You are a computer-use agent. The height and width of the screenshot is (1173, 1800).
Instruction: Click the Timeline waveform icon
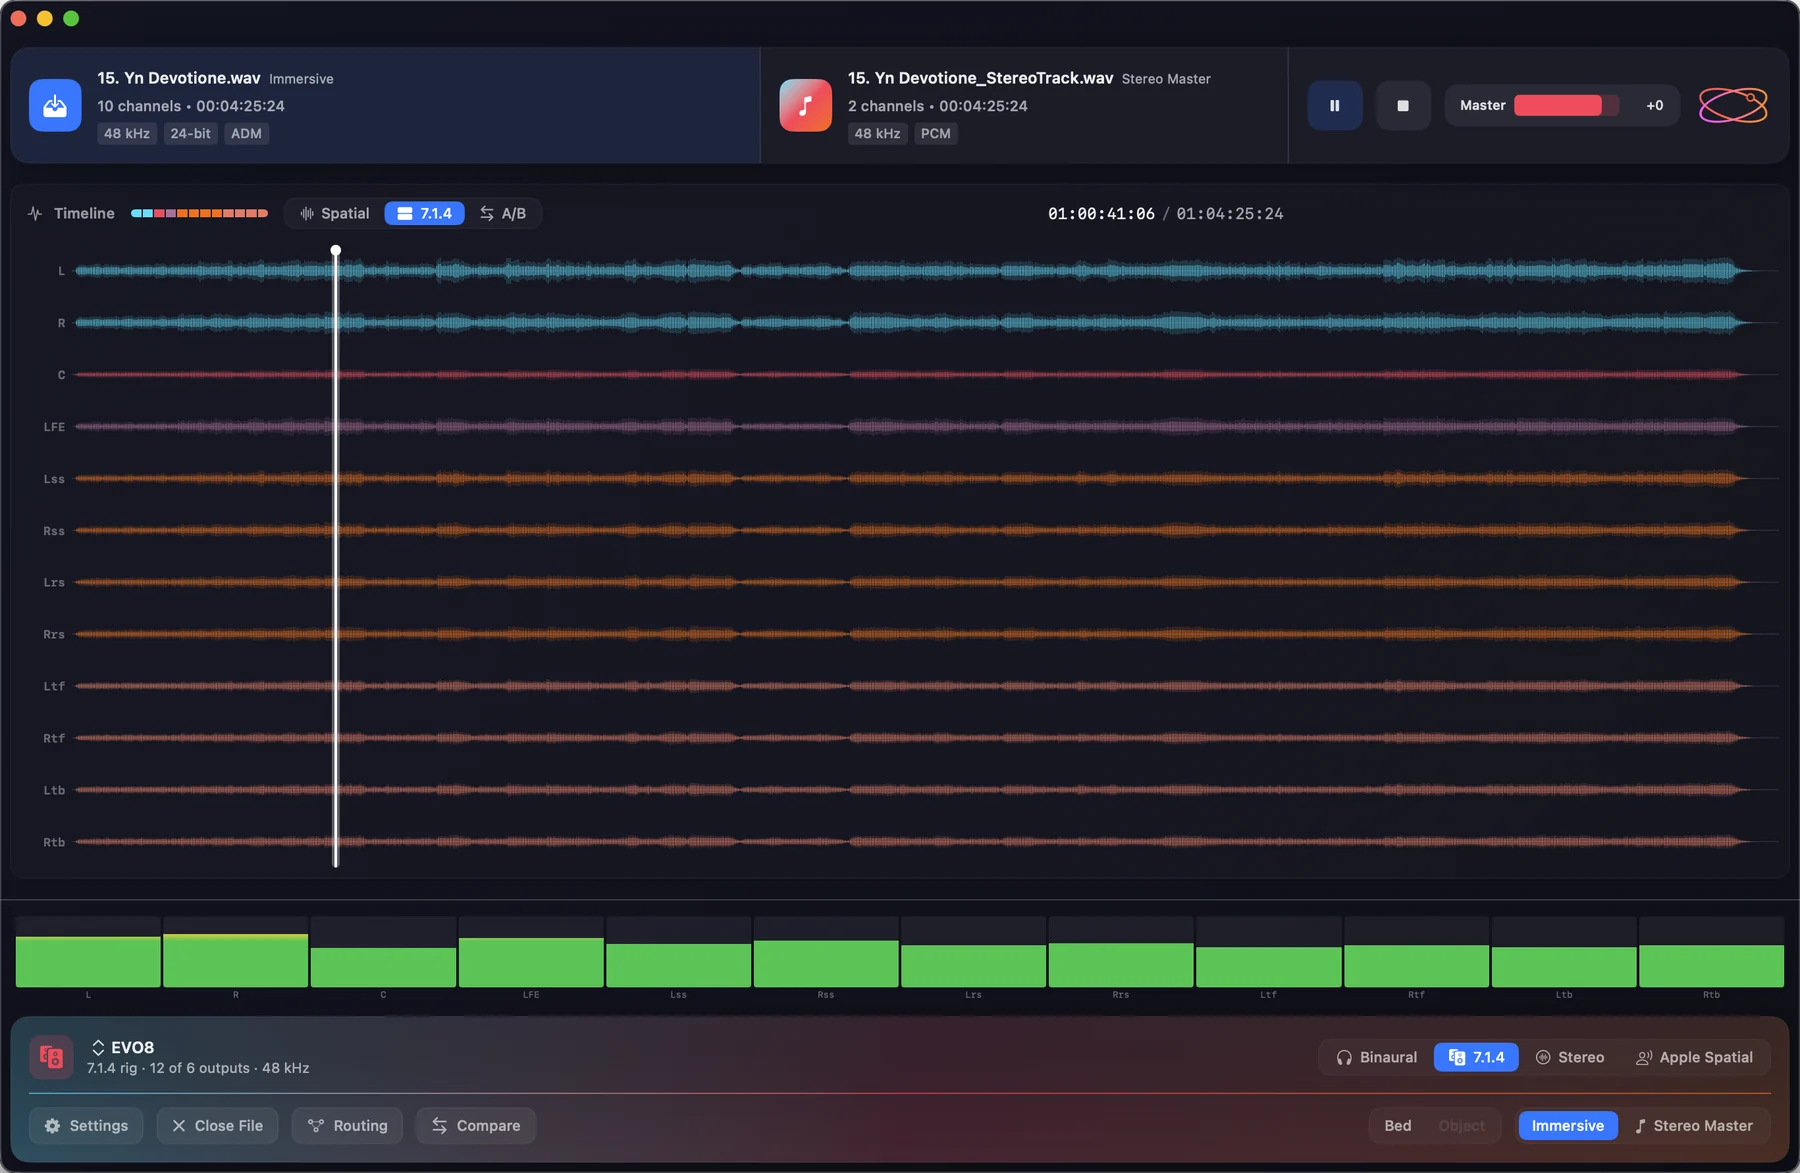[35, 213]
